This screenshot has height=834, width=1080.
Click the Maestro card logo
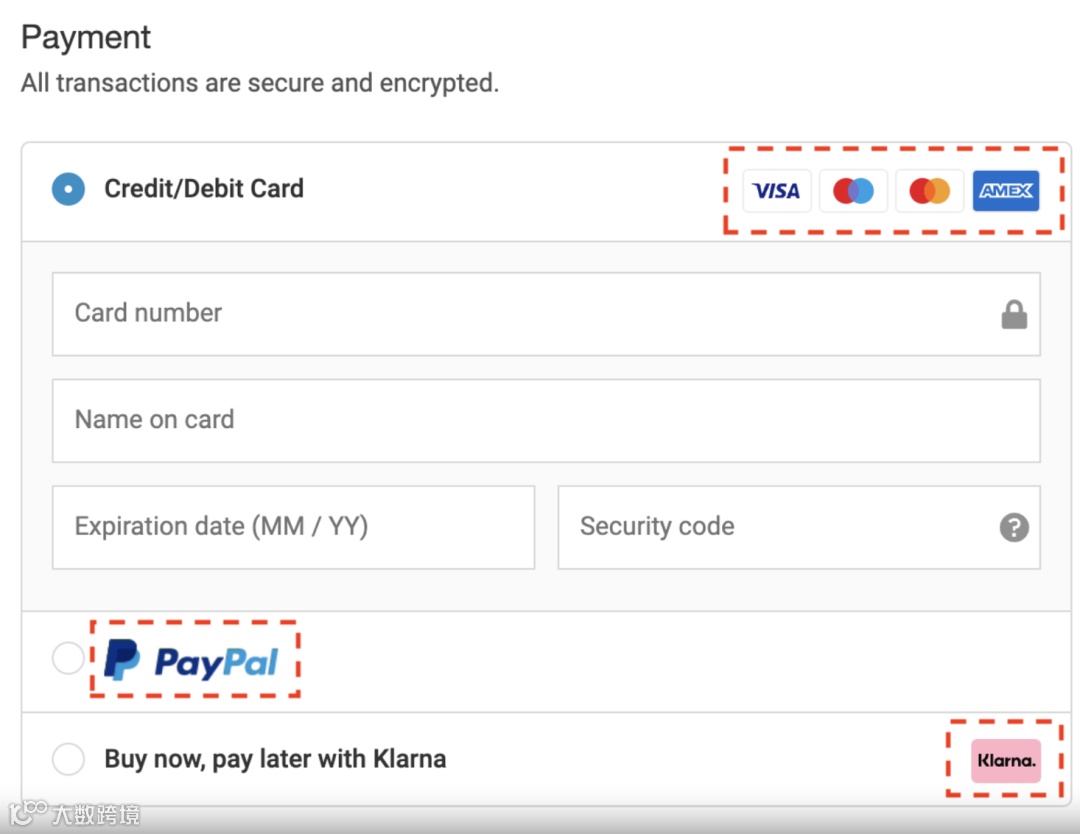tap(853, 191)
